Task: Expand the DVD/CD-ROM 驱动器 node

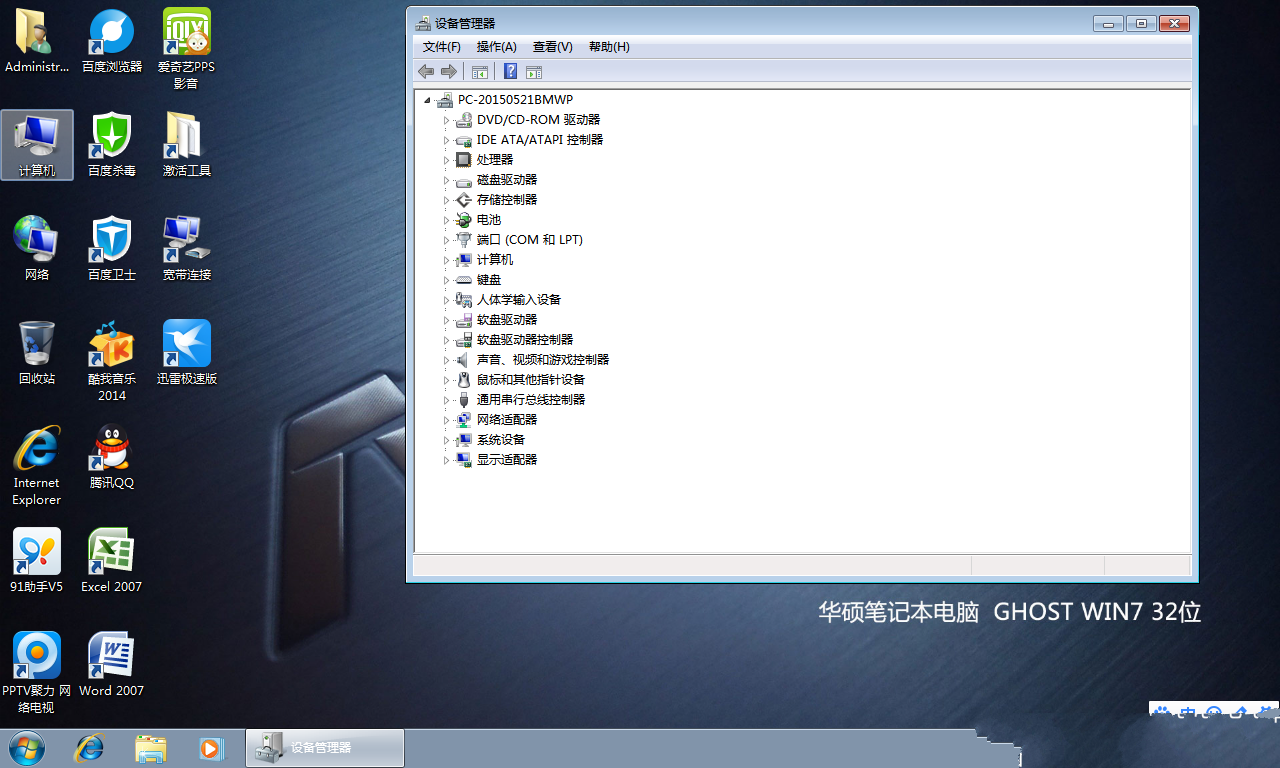Action: pos(447,120)
